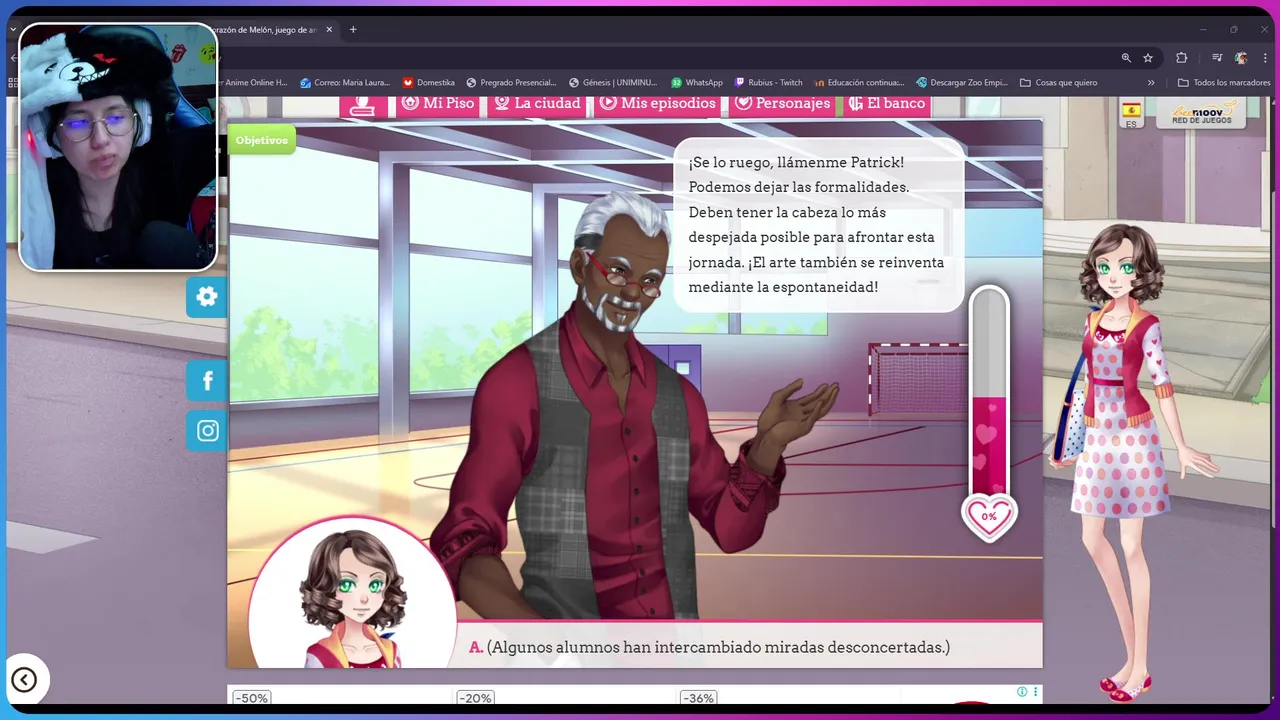
Task: Click the round back arrow button
Action: pyautogui.click(x=24, y=680)
